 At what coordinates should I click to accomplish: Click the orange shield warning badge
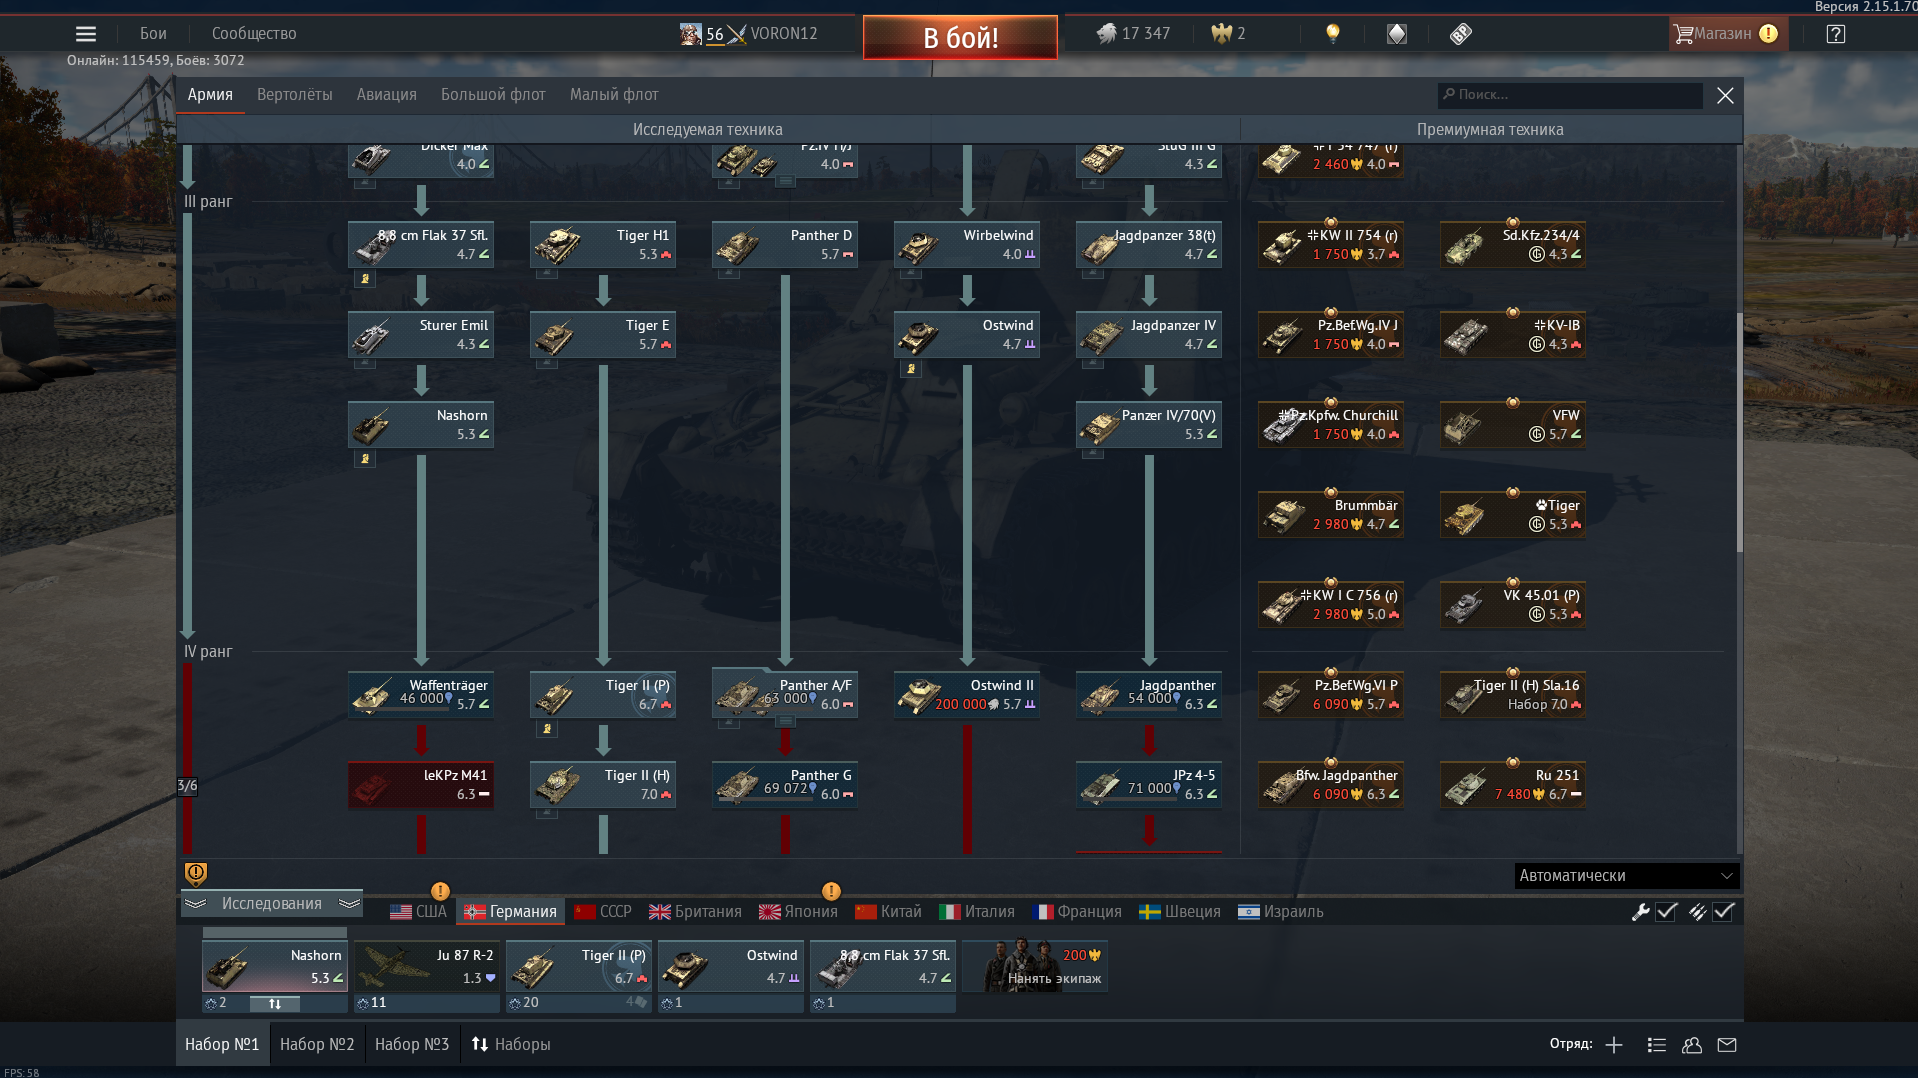(196, 874)
